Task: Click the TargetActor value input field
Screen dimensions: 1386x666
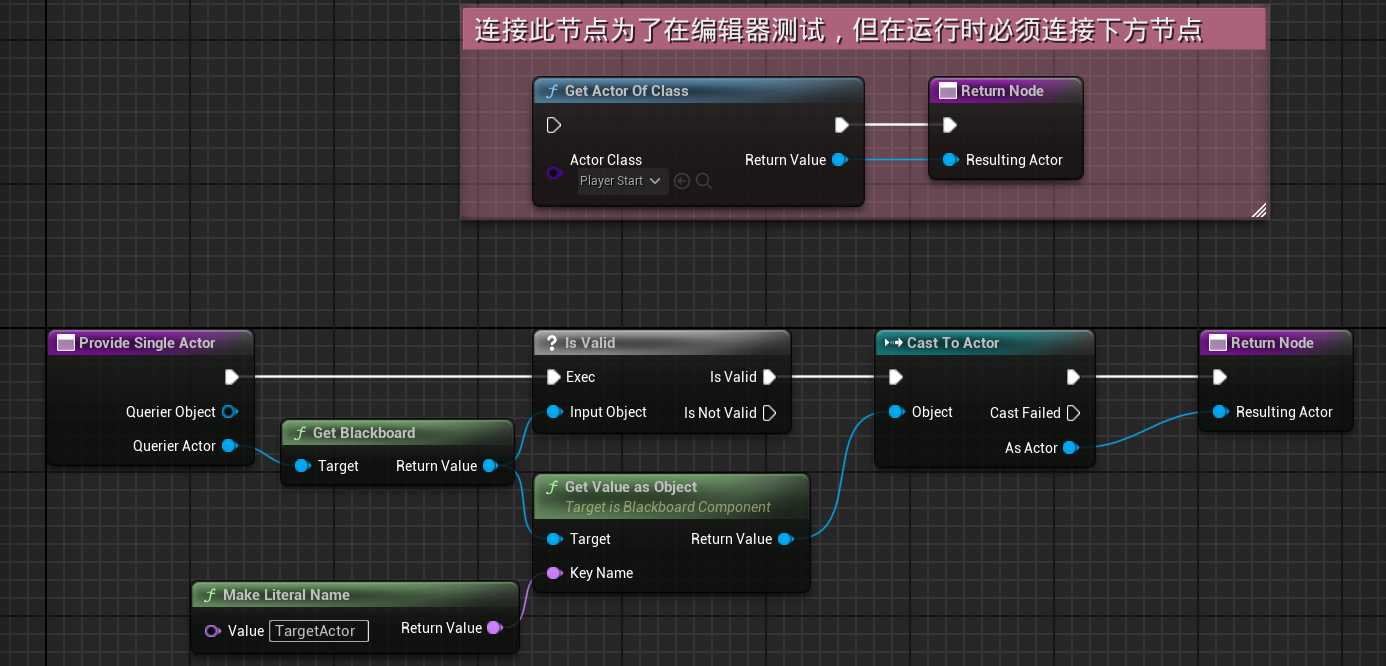Action: tap(319, 631)
